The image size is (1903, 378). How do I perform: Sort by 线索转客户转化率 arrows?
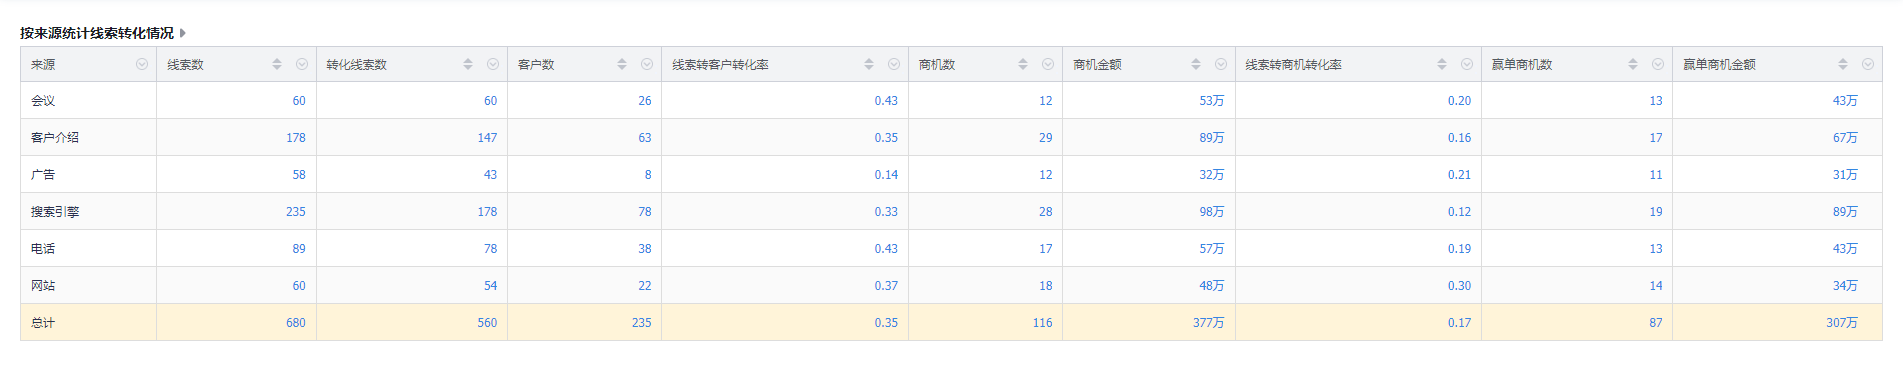[x=869, y=64]
